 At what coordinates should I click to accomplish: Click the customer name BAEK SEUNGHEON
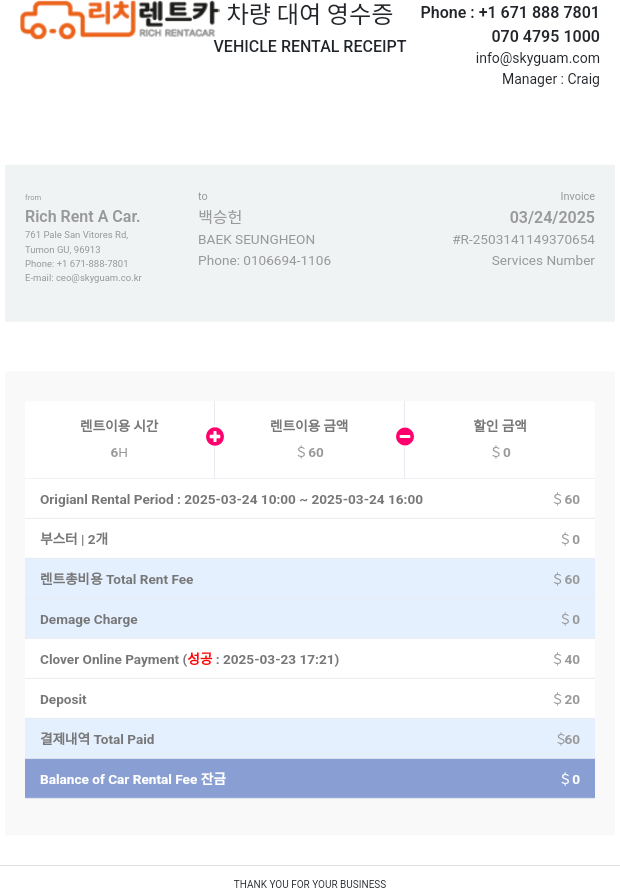coord(256,240)
